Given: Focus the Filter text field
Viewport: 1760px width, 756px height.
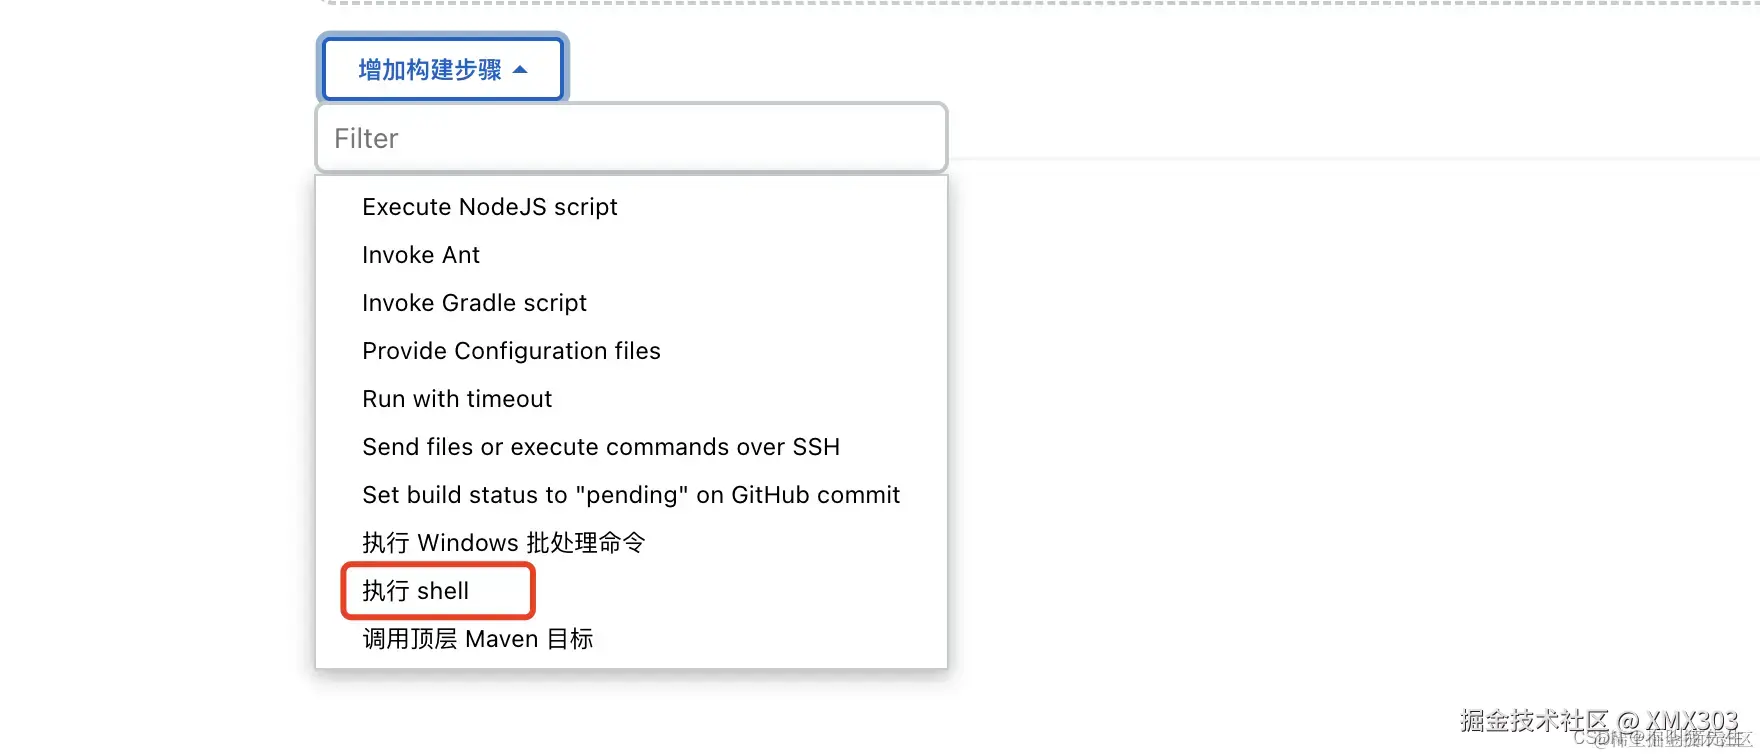Looking at the screenshot, I should pos(631,138).
